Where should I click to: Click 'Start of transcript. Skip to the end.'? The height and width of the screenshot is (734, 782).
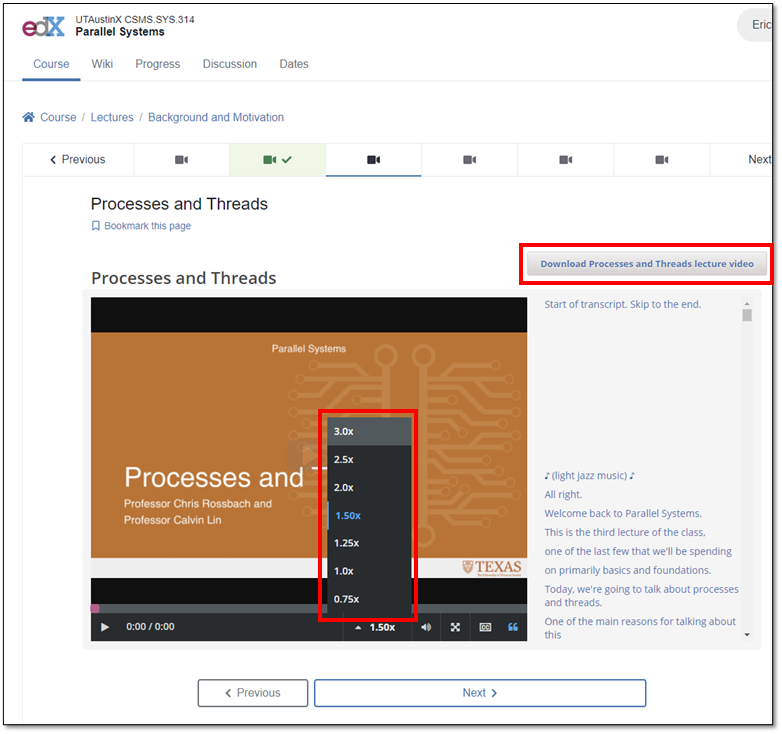point(622,304)
